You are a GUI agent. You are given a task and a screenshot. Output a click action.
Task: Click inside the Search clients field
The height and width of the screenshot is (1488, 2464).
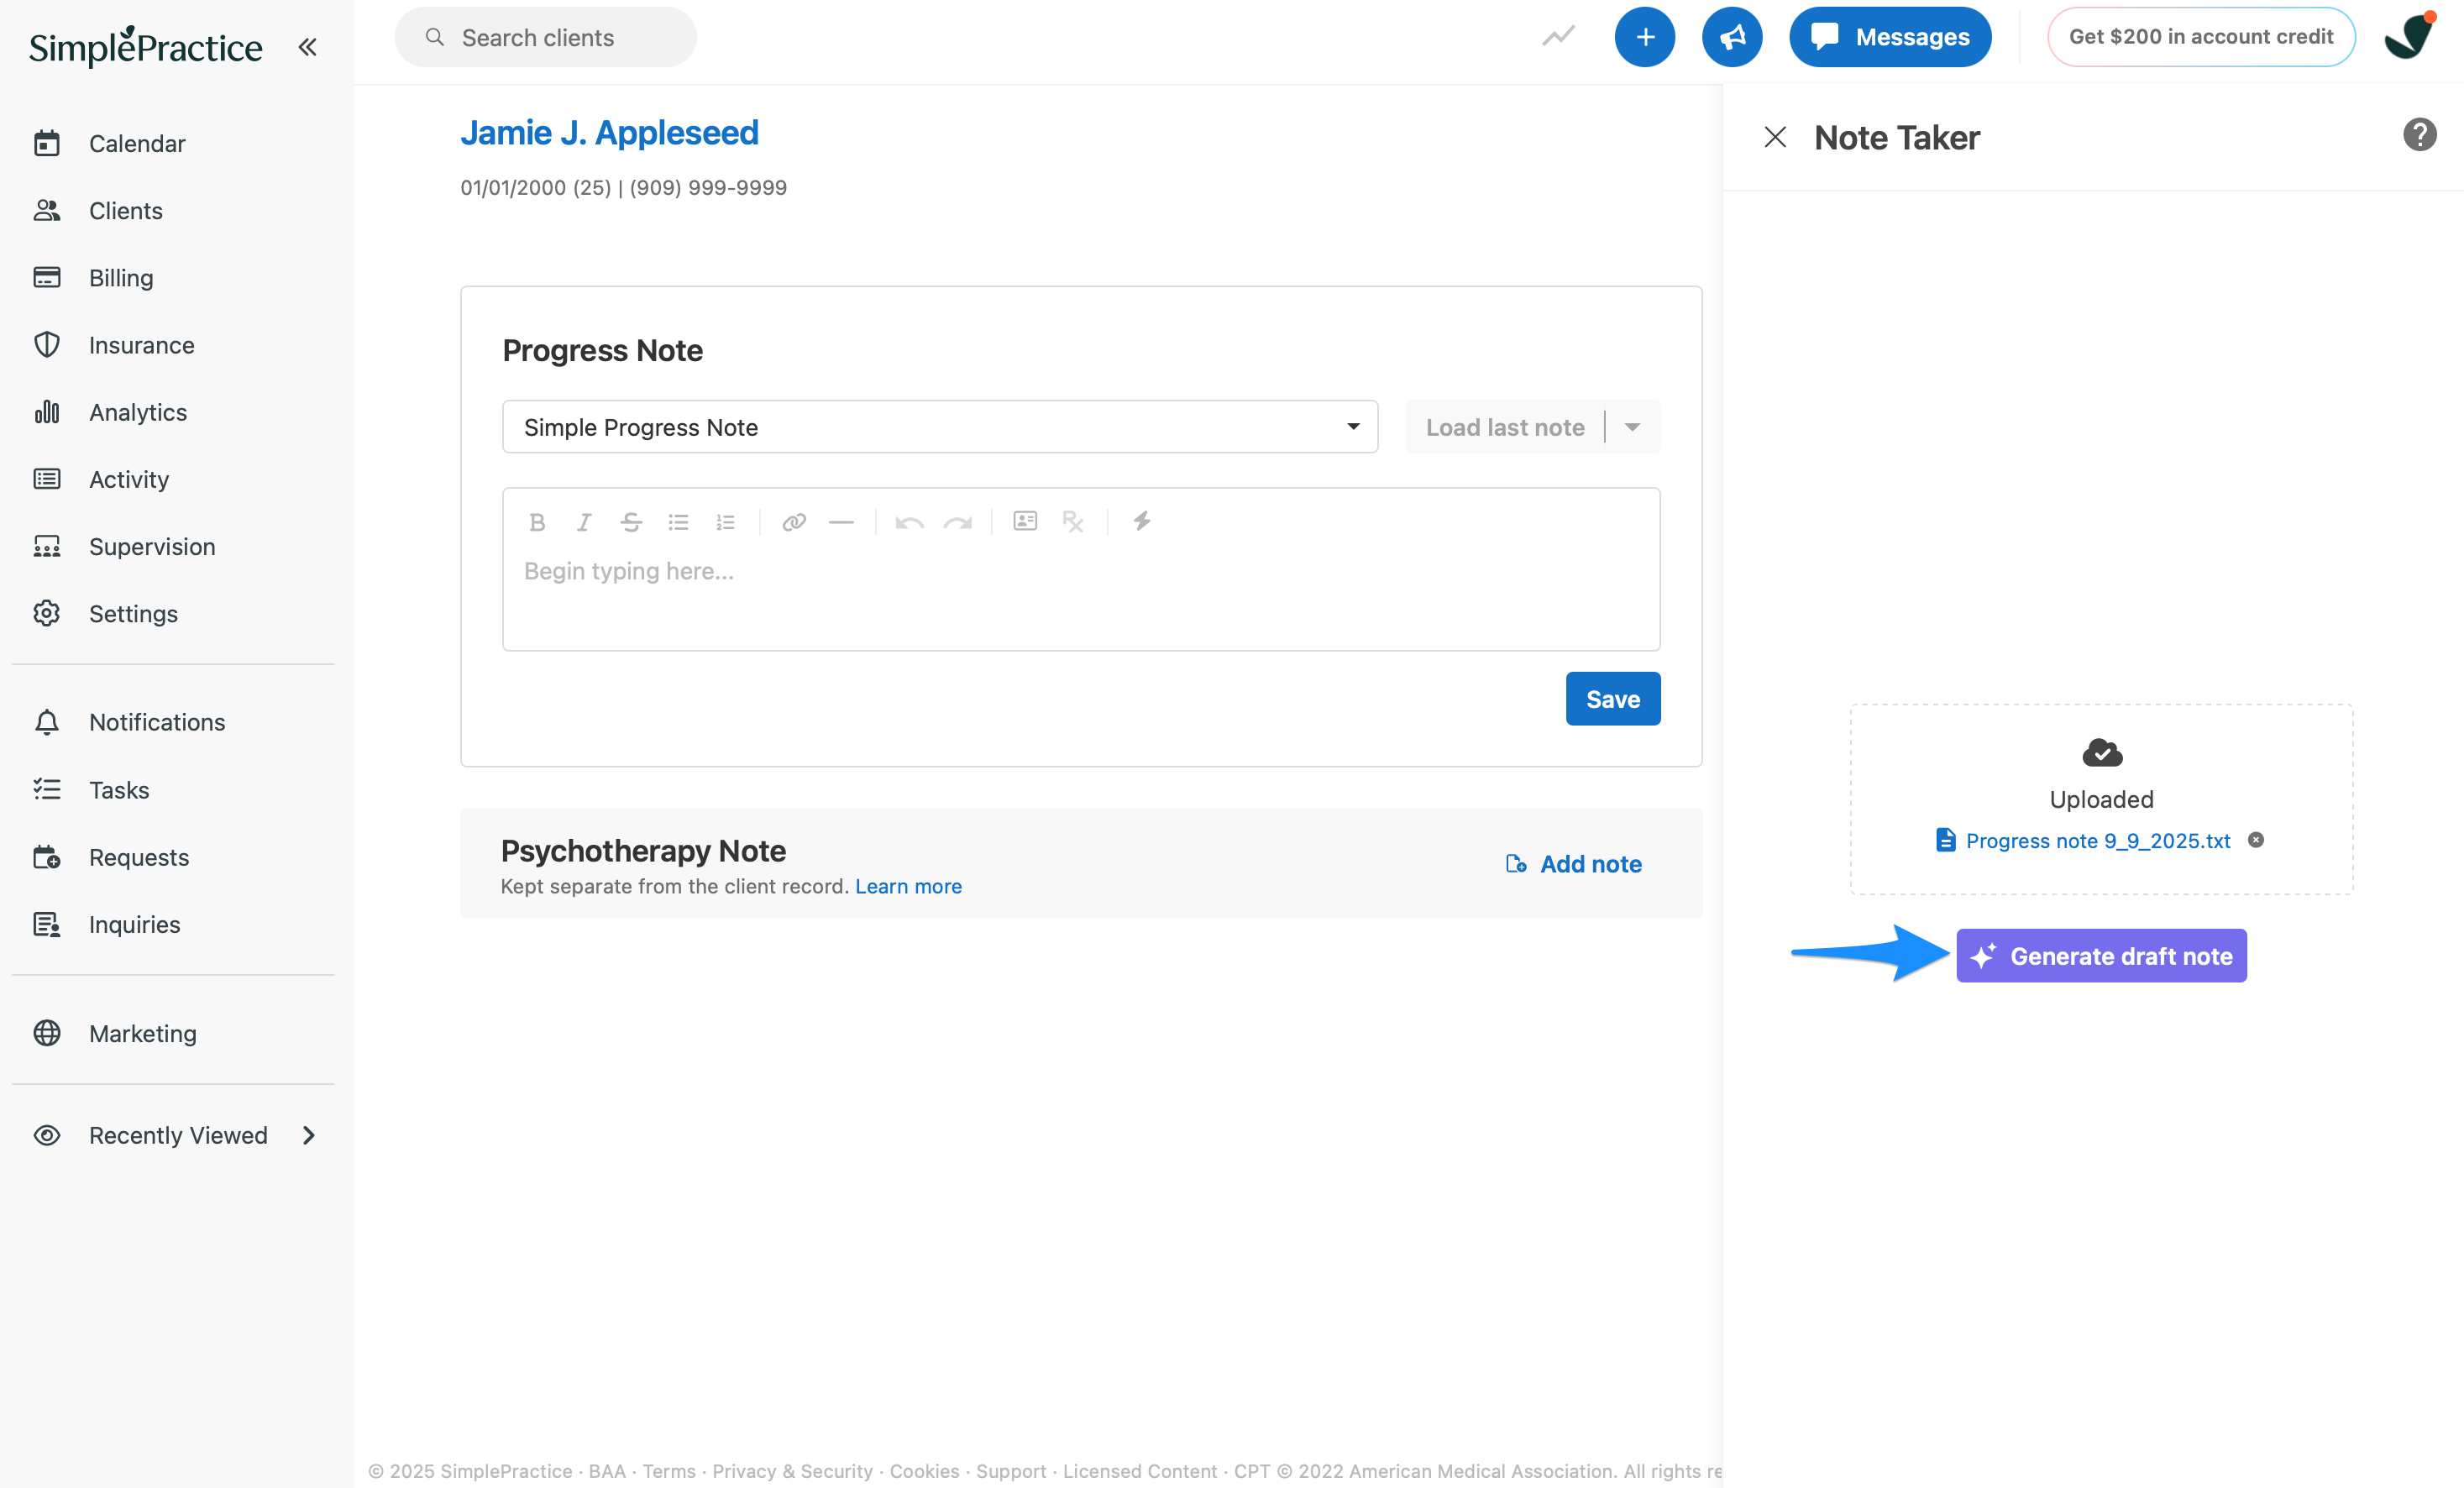[x=545, y=37]
